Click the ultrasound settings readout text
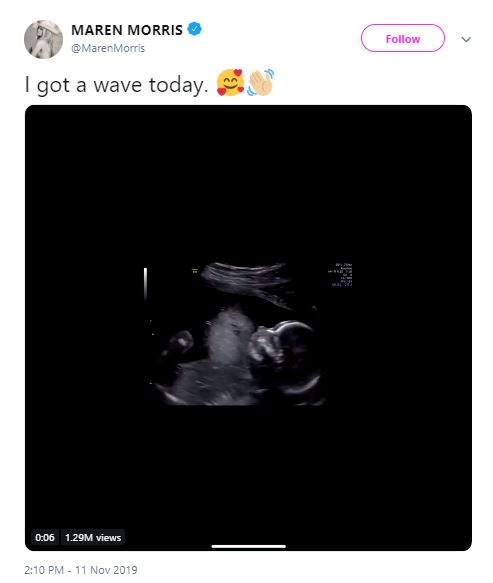The image size is (493, 583). [340, 275]
